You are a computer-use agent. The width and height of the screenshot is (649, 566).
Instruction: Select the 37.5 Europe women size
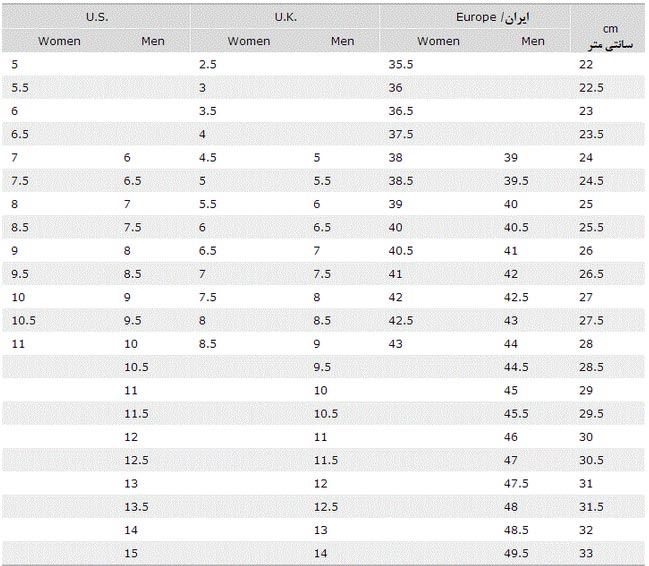tap(401, 134)
